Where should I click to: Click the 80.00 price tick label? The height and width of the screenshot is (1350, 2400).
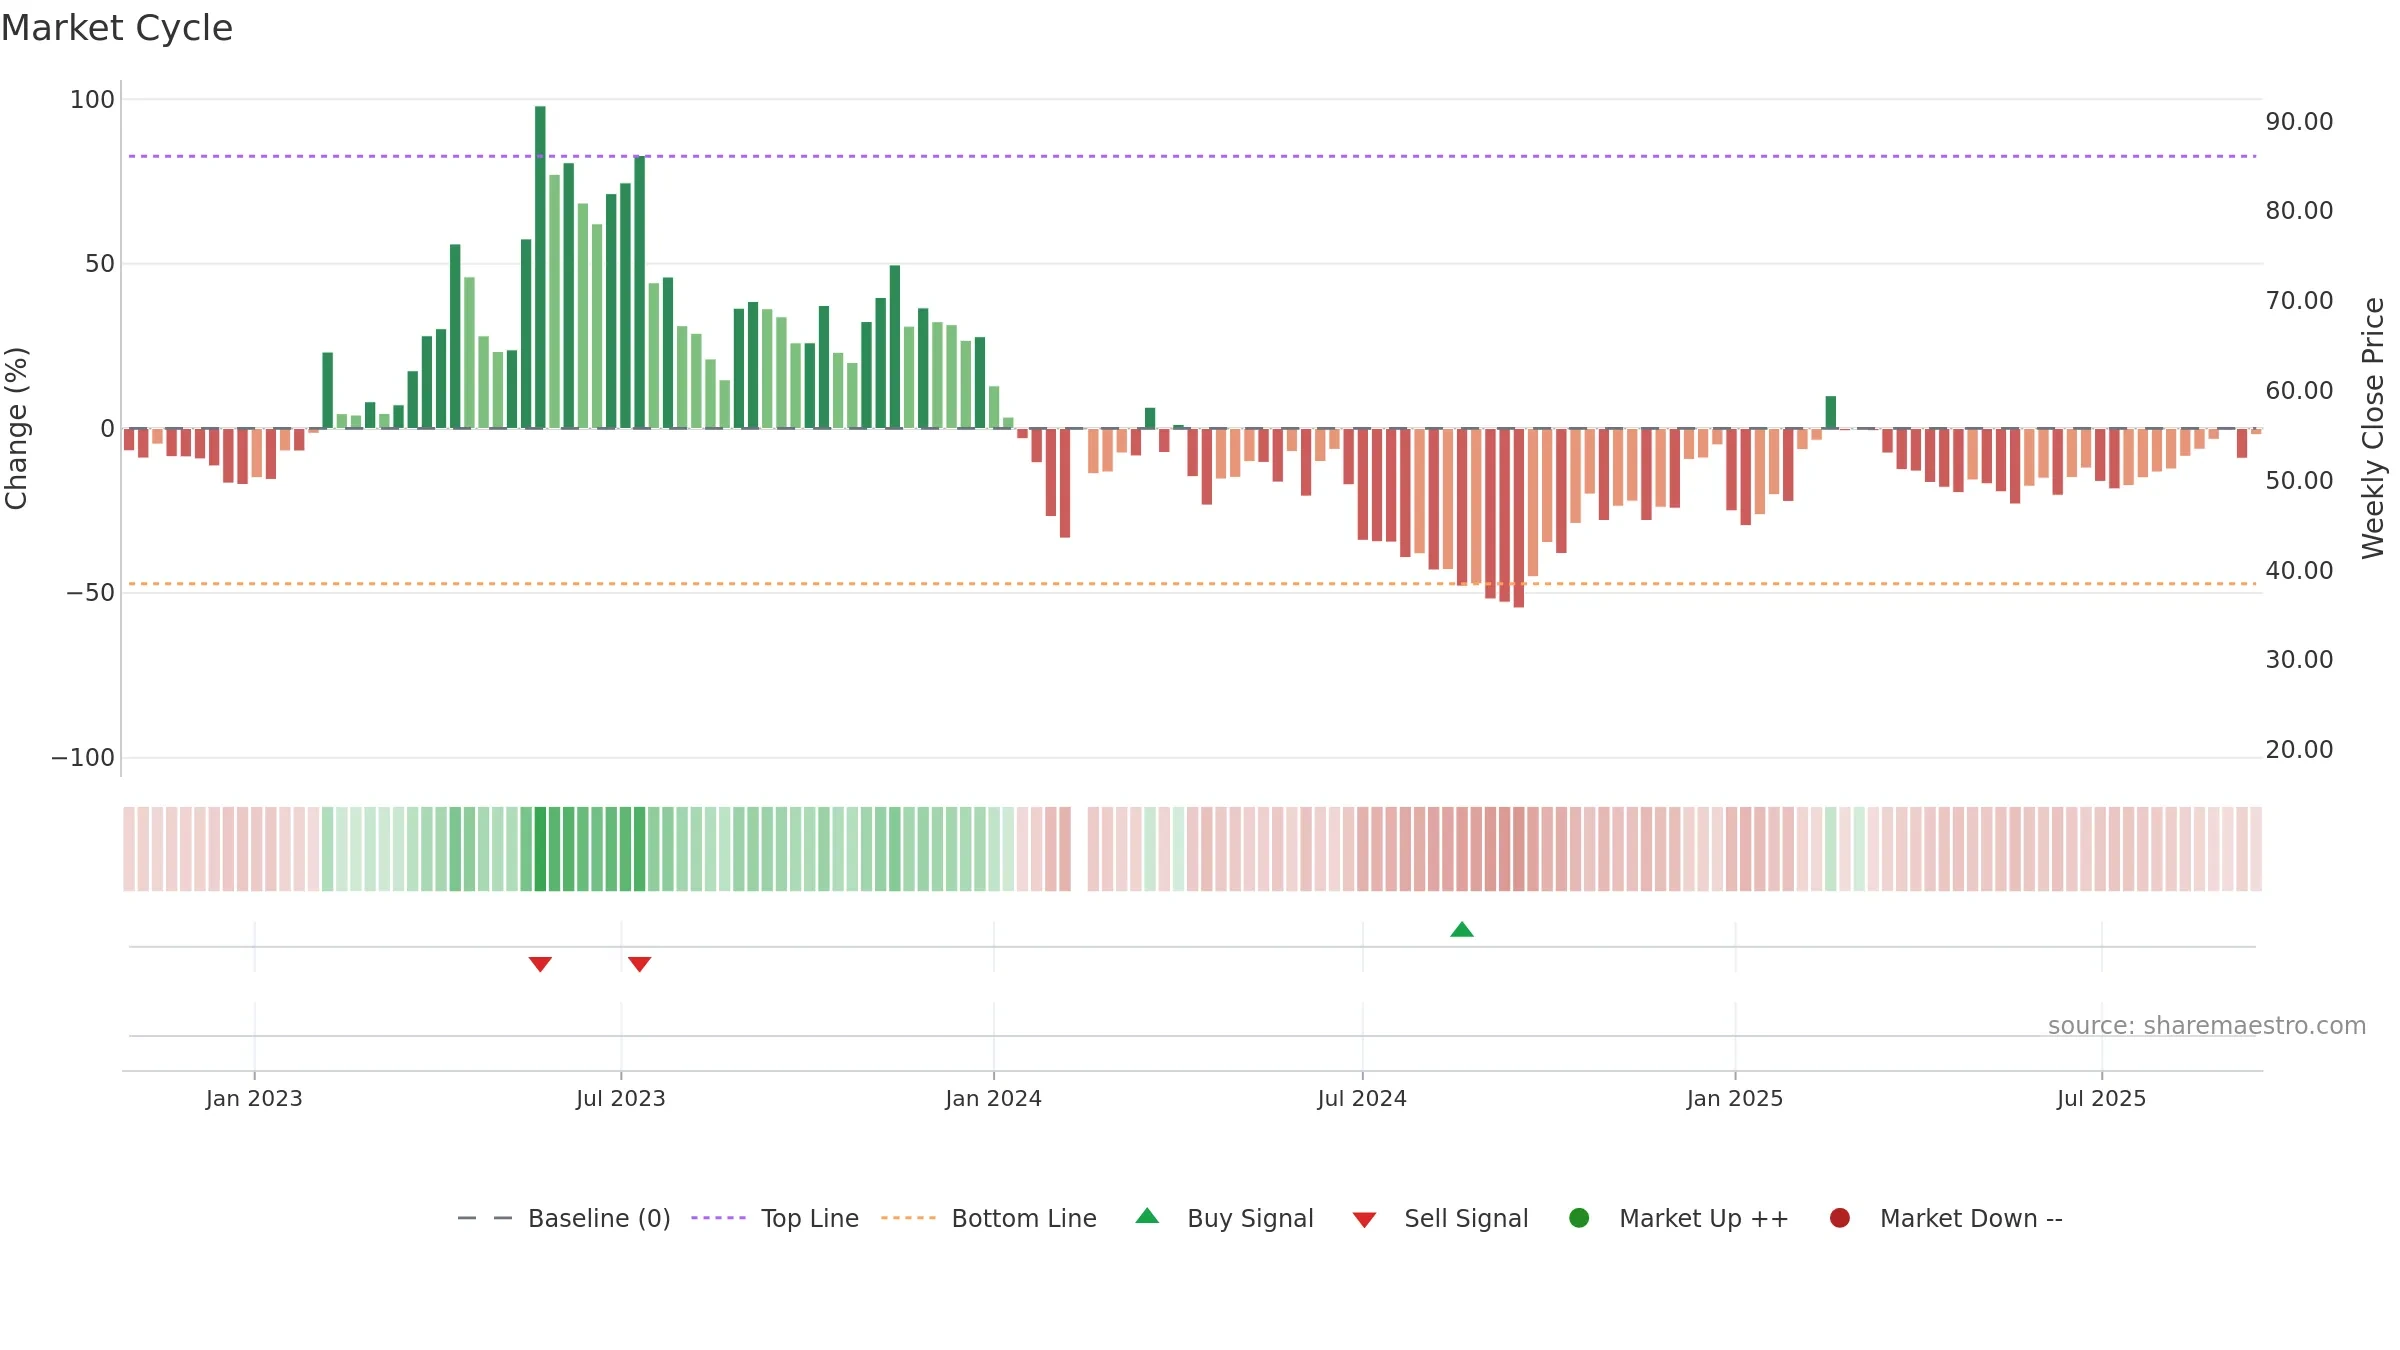pyautogui.click(x=2299, y=210)
